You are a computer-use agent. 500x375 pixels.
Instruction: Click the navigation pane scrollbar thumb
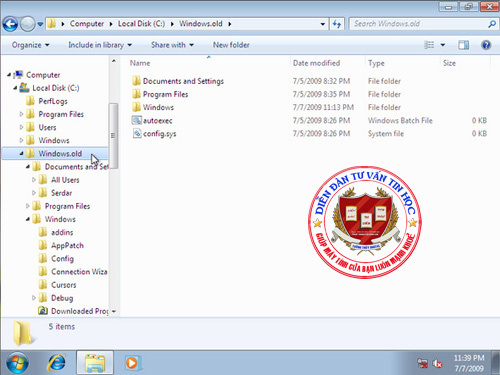(x=113, y=135)
